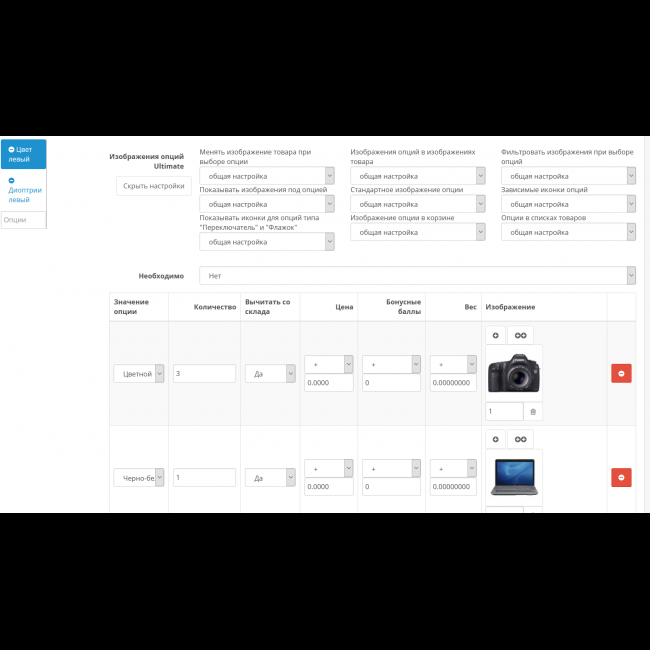
Task: Click the red remove button in the Черно-белый row
Action: click(x=621, y=478)
